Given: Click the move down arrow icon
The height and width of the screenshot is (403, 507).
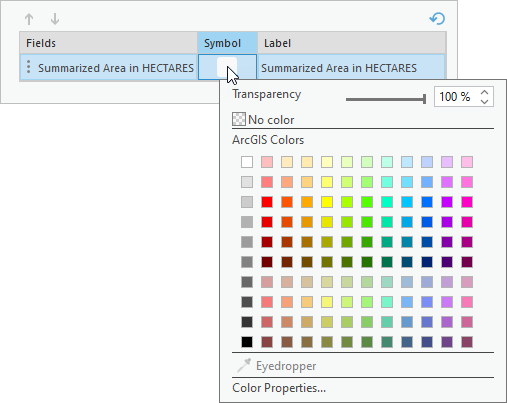Looking at the screenshot, I should [55, 19].
